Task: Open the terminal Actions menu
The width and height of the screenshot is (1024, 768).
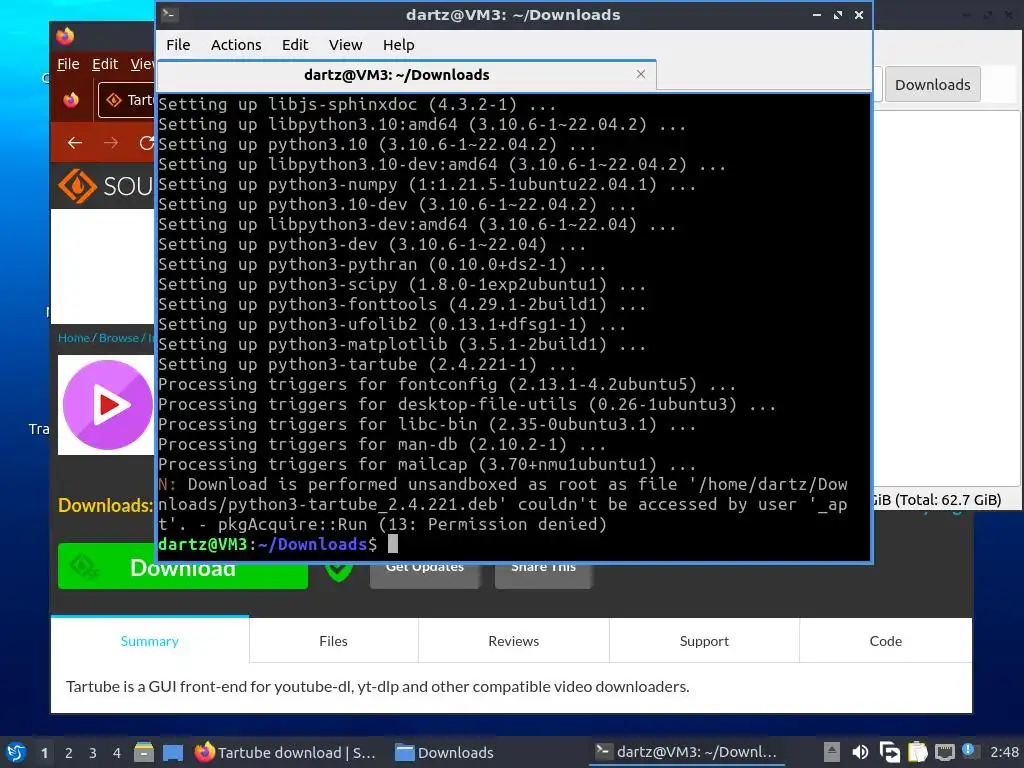Action: (x=236, y=45)
